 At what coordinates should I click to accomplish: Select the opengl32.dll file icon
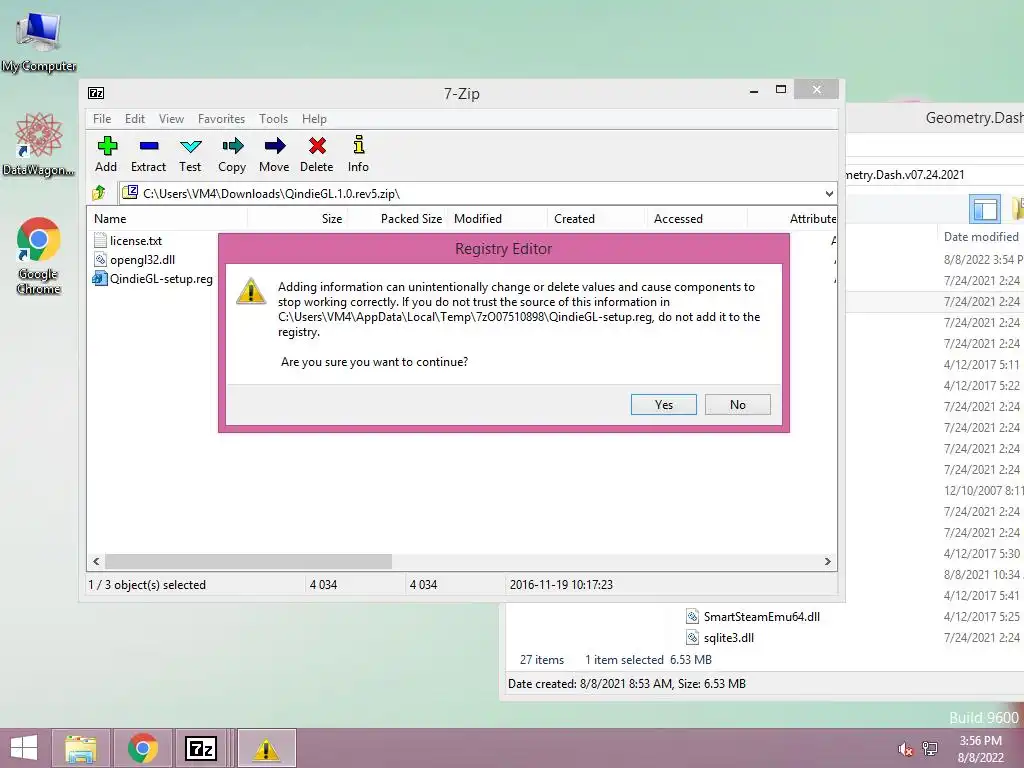100,259
